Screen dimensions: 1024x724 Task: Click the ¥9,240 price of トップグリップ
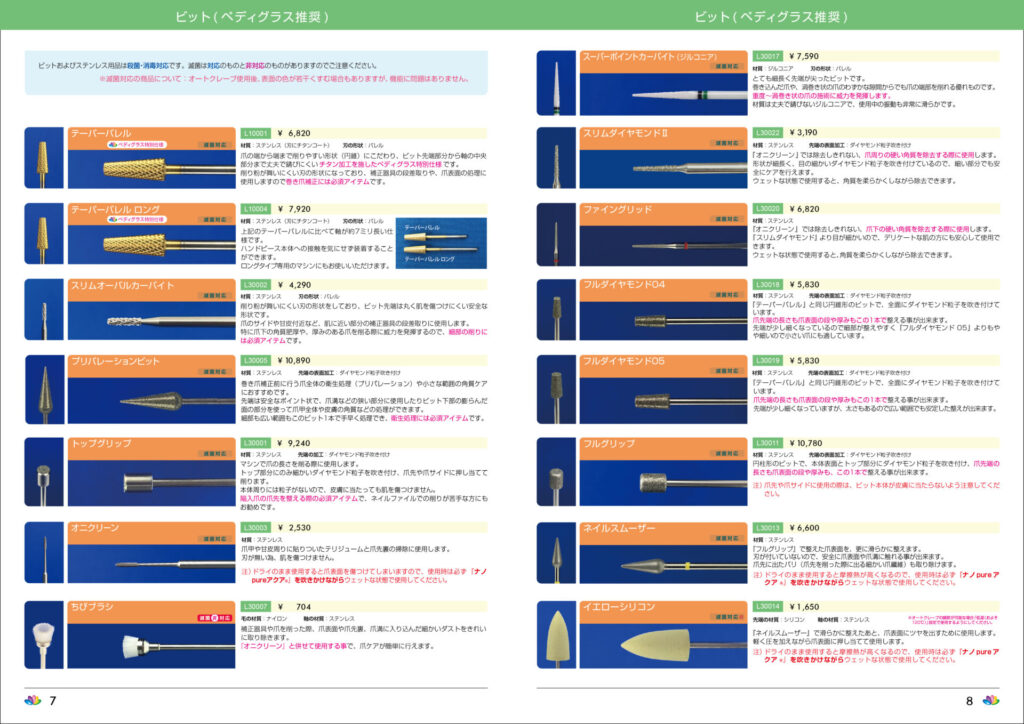tap(295, 443)
